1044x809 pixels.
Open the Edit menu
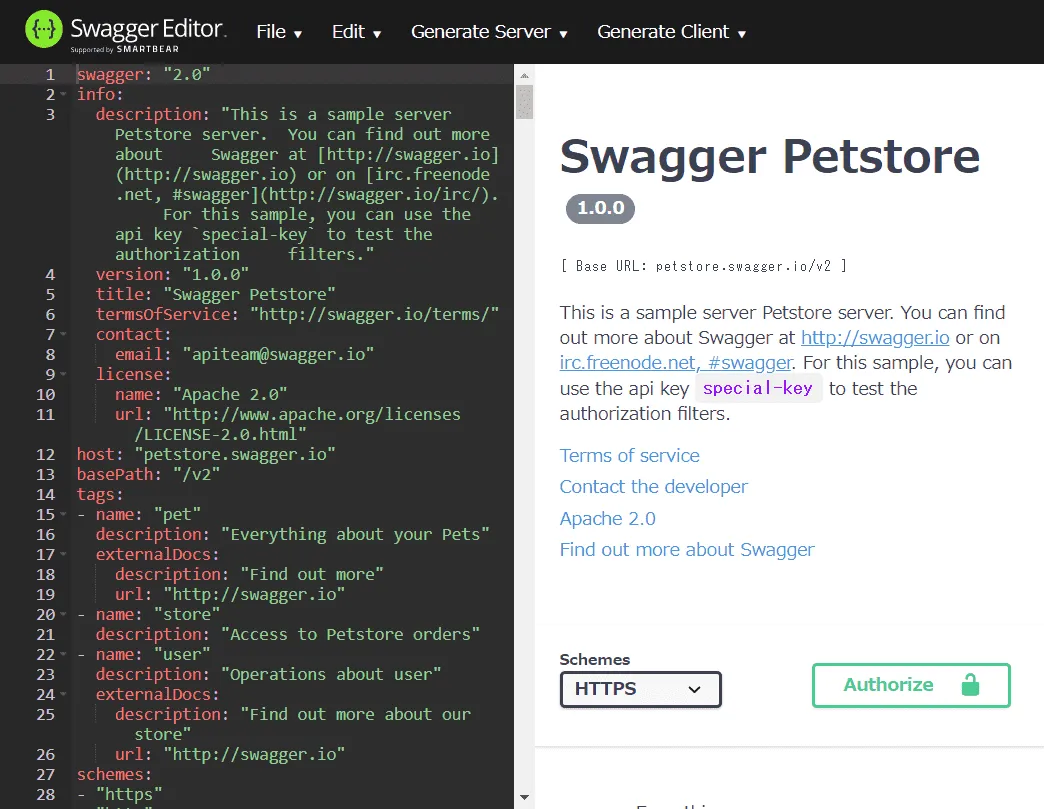[356, 31]
